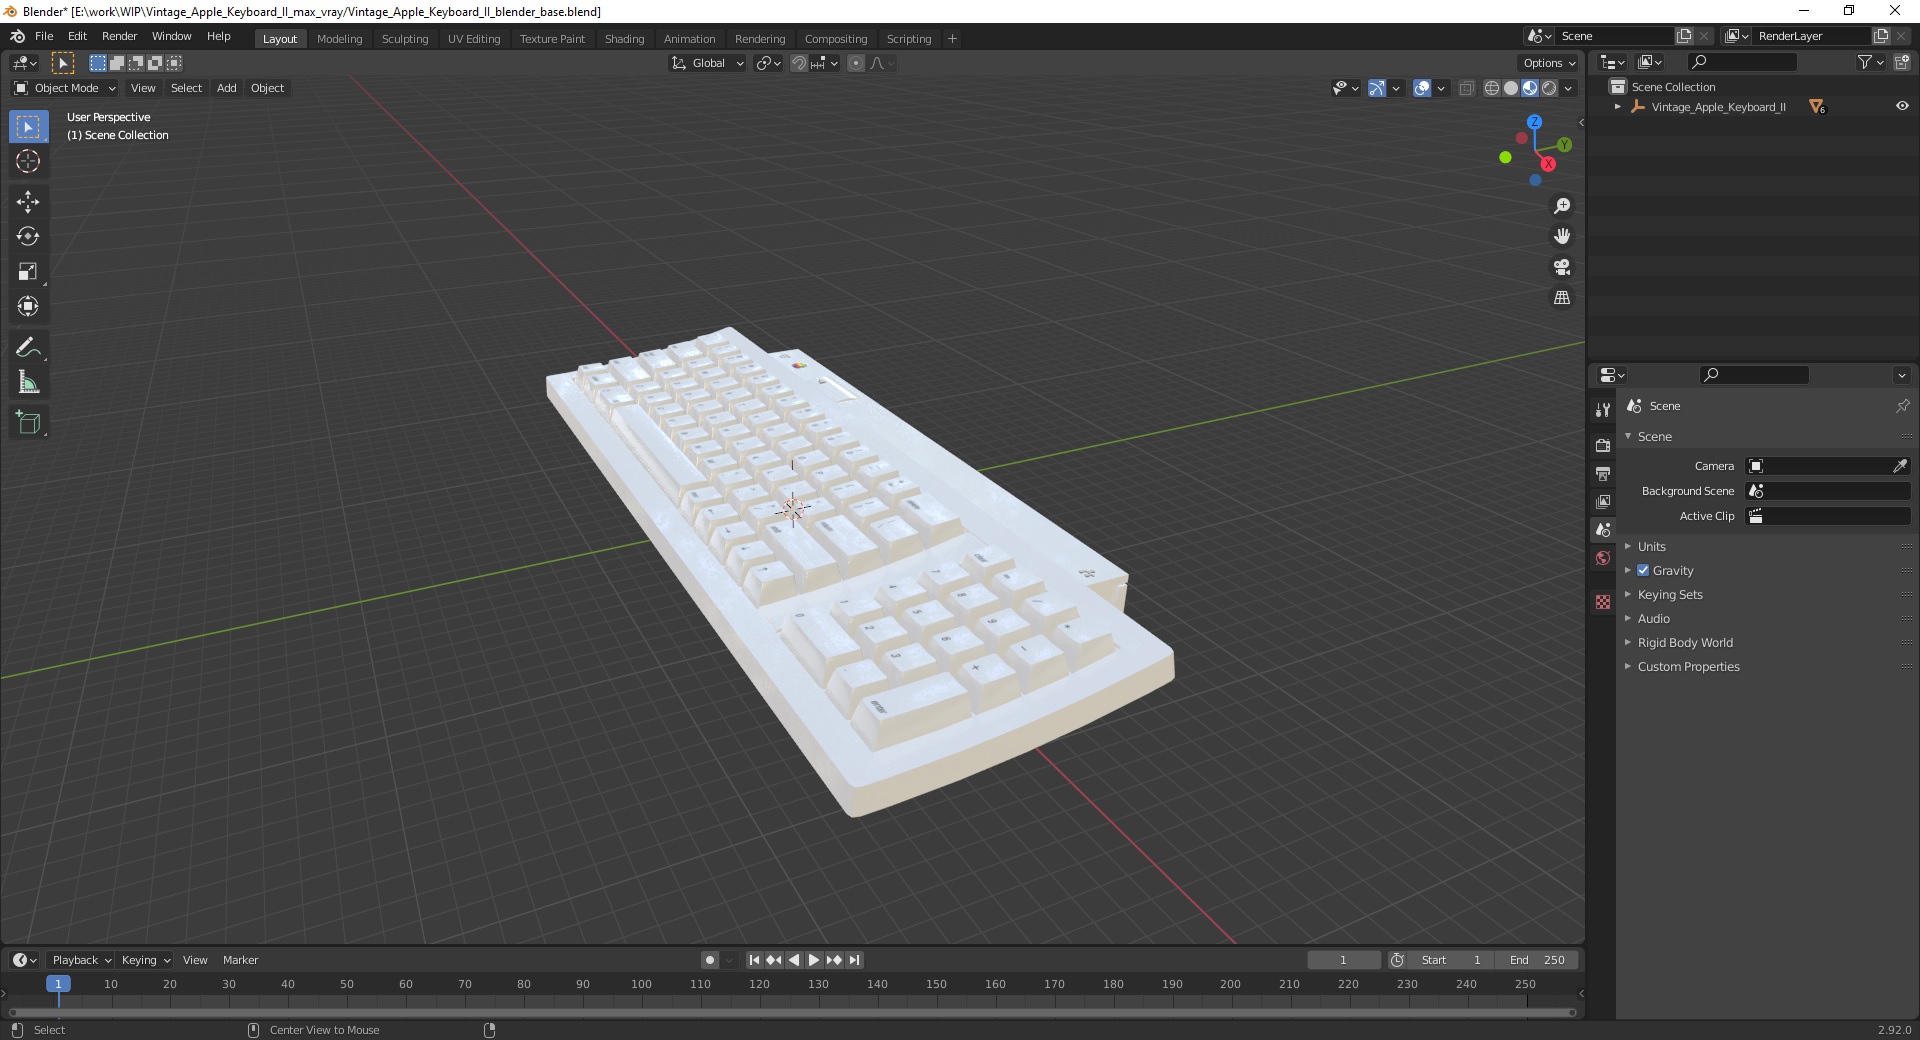Toggle X-ray mode
Screen dimensions: 1920x1040
[1467, 88]
